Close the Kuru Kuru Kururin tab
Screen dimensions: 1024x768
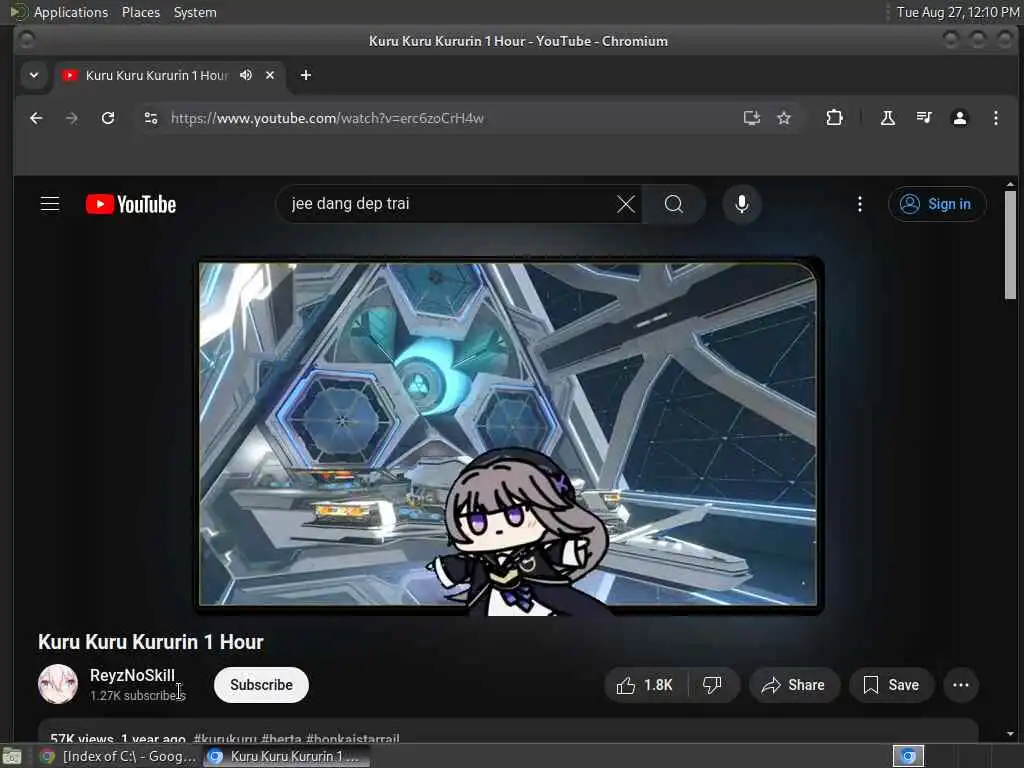[x=270, y=75]
